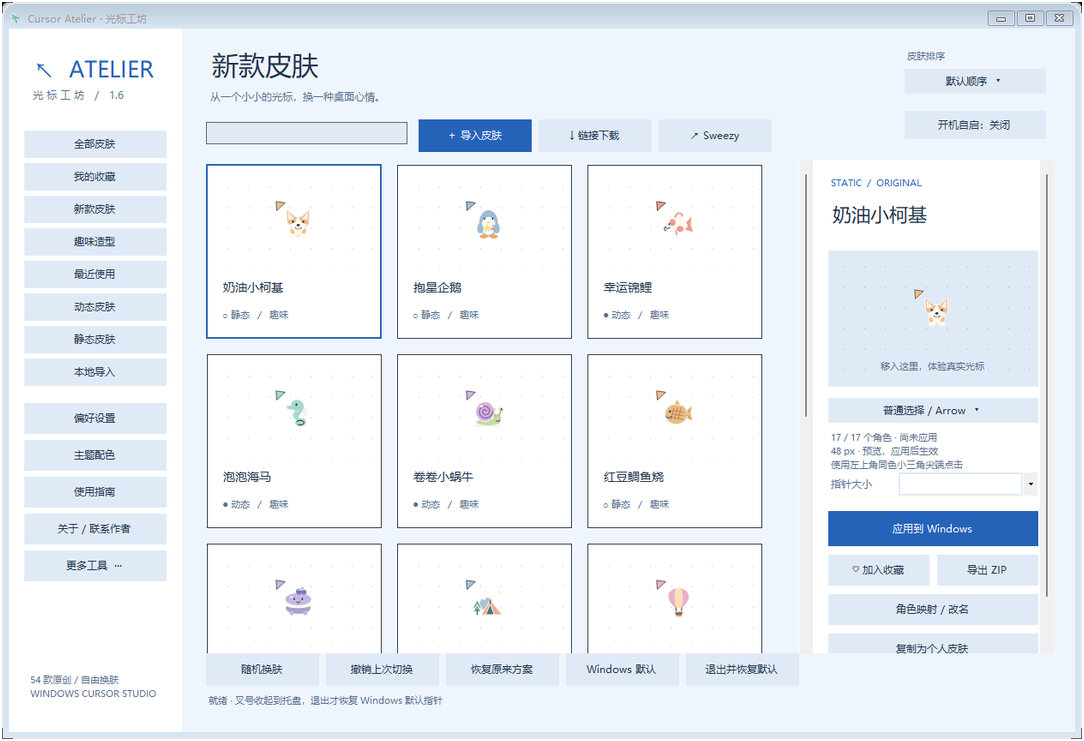The height and width of the screenshot is (741, 1084).
Task: Click the skin grid vertical scrollbar
Action: click(x=806, y=295)
